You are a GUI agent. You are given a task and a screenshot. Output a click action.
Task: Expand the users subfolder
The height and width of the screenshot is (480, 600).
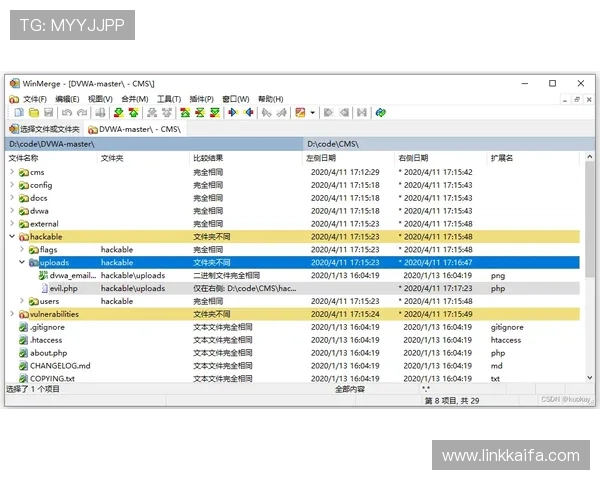pos(22,301)
